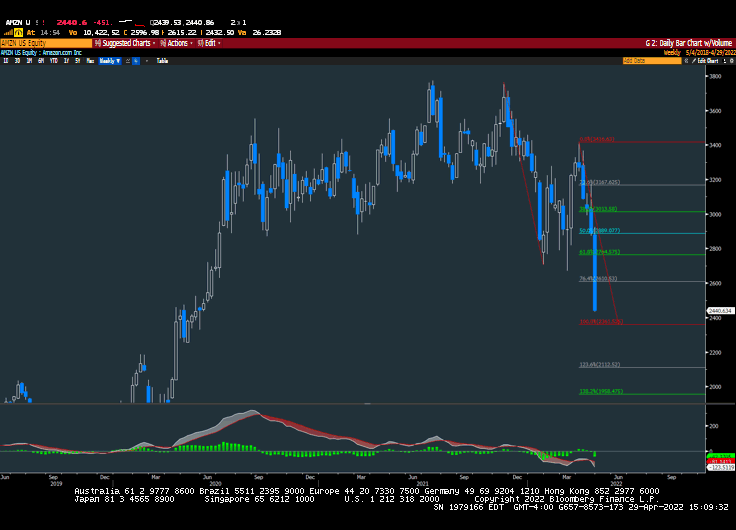Select the 61.8%(2764.575) Fibonacci level label
Screen dimensions: 736x530
(599, 252)
